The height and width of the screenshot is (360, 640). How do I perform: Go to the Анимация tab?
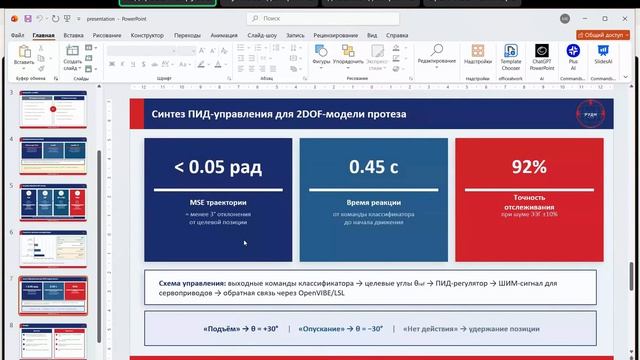click(224, 36)
